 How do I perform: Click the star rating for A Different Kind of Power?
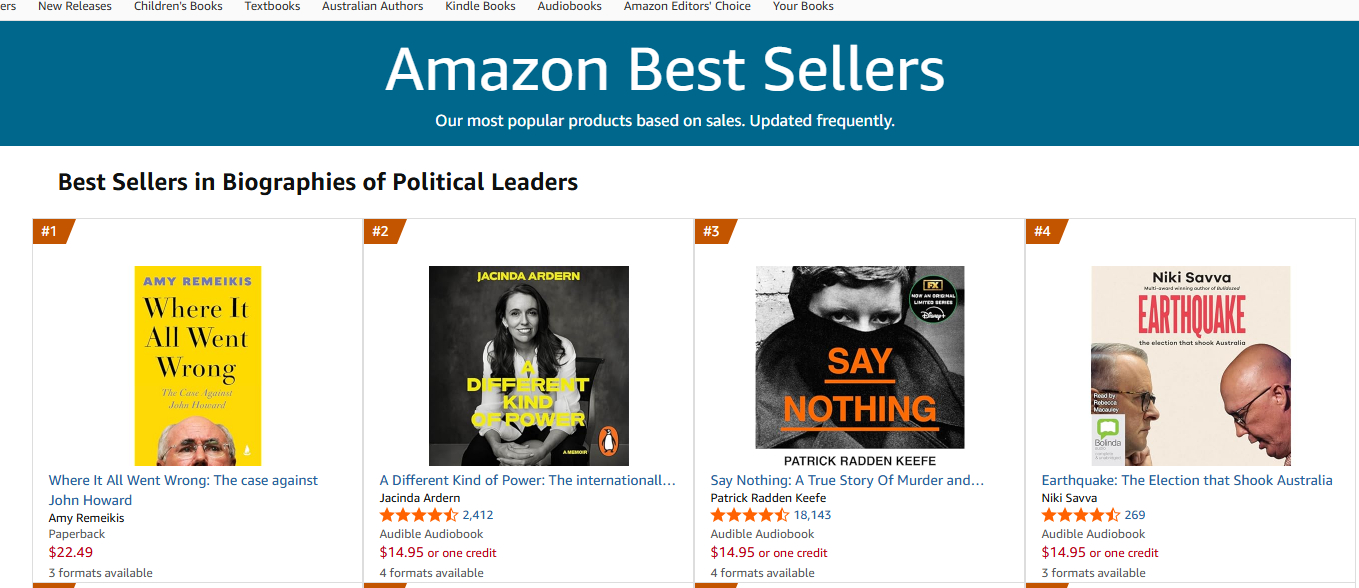(x=418, y=516)
